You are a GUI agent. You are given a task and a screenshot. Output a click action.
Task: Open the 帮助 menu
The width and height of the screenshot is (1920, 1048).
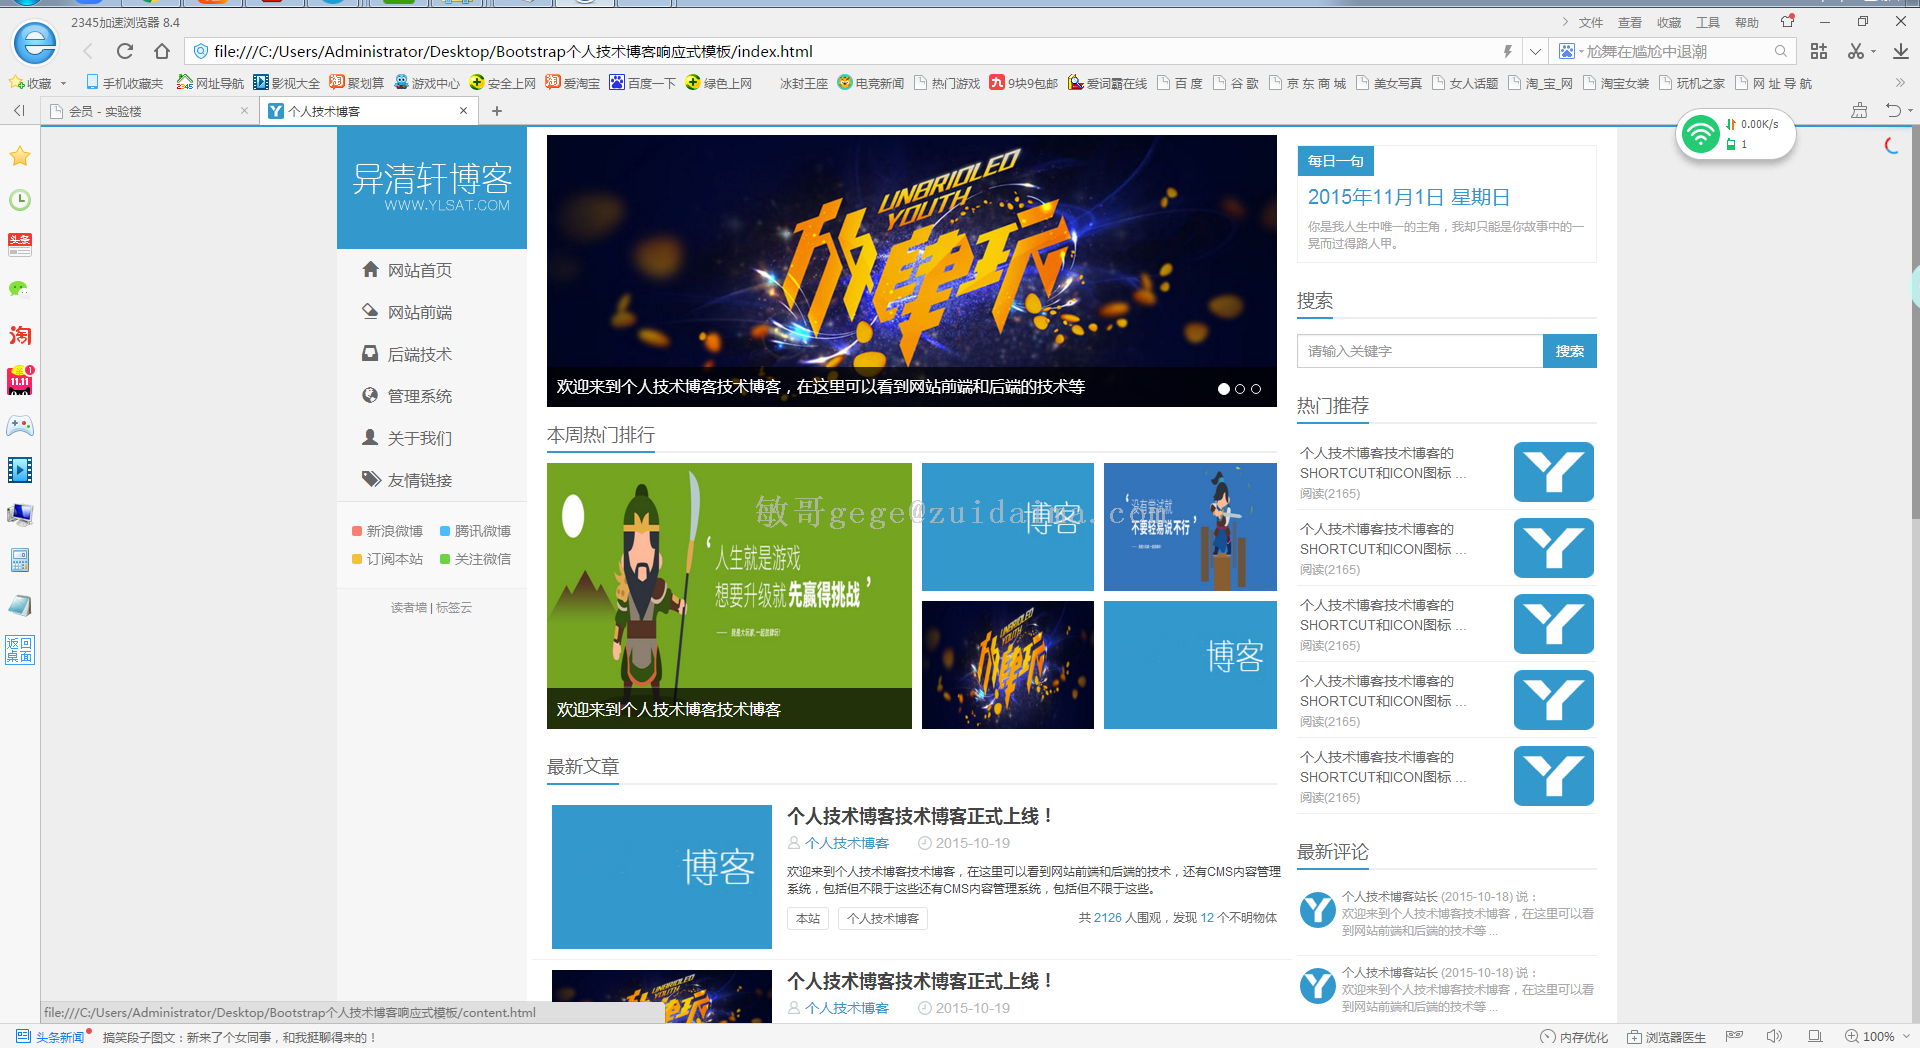(x=1747, y=22)
